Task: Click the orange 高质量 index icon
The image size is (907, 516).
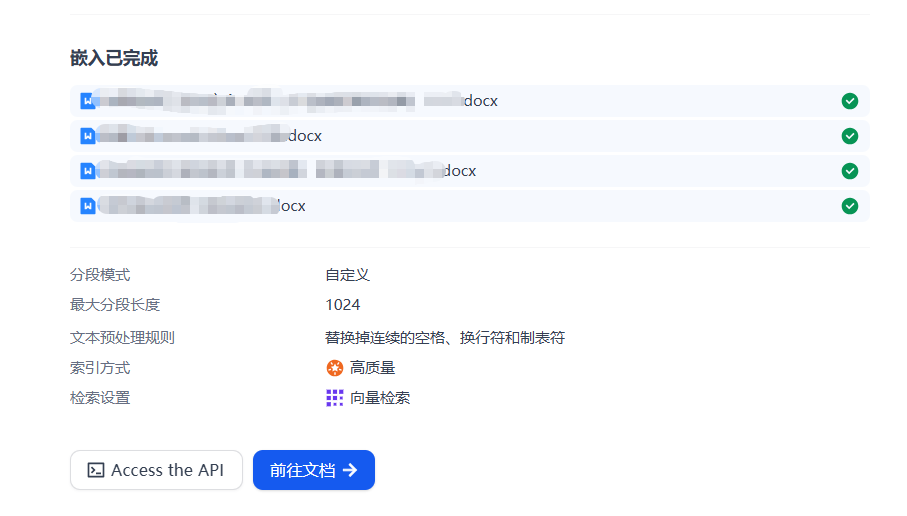Action: [335, 368]
